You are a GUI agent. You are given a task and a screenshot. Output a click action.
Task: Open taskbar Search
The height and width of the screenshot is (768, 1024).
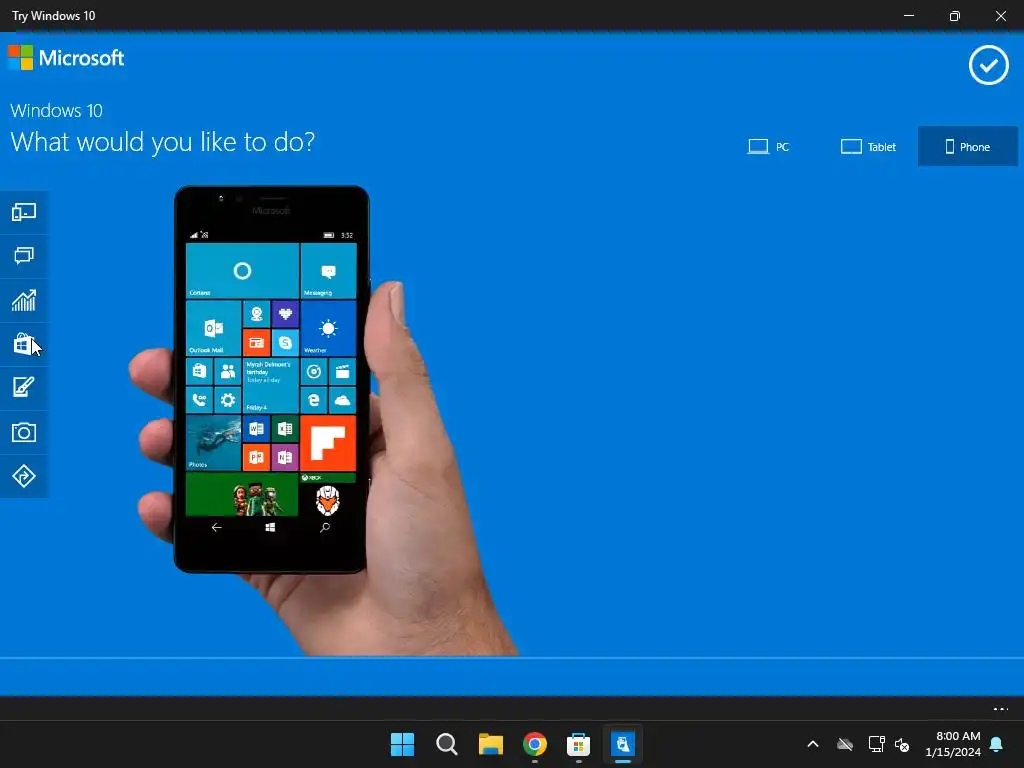[447, 744]
